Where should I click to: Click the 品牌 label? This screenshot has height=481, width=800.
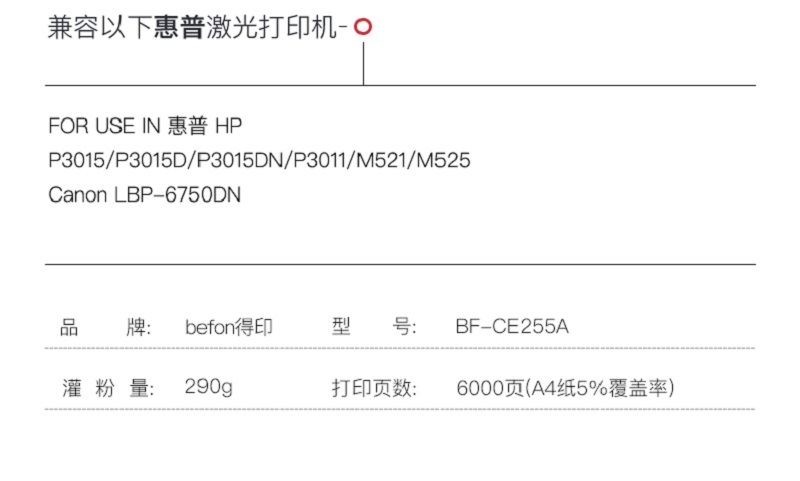105,327
